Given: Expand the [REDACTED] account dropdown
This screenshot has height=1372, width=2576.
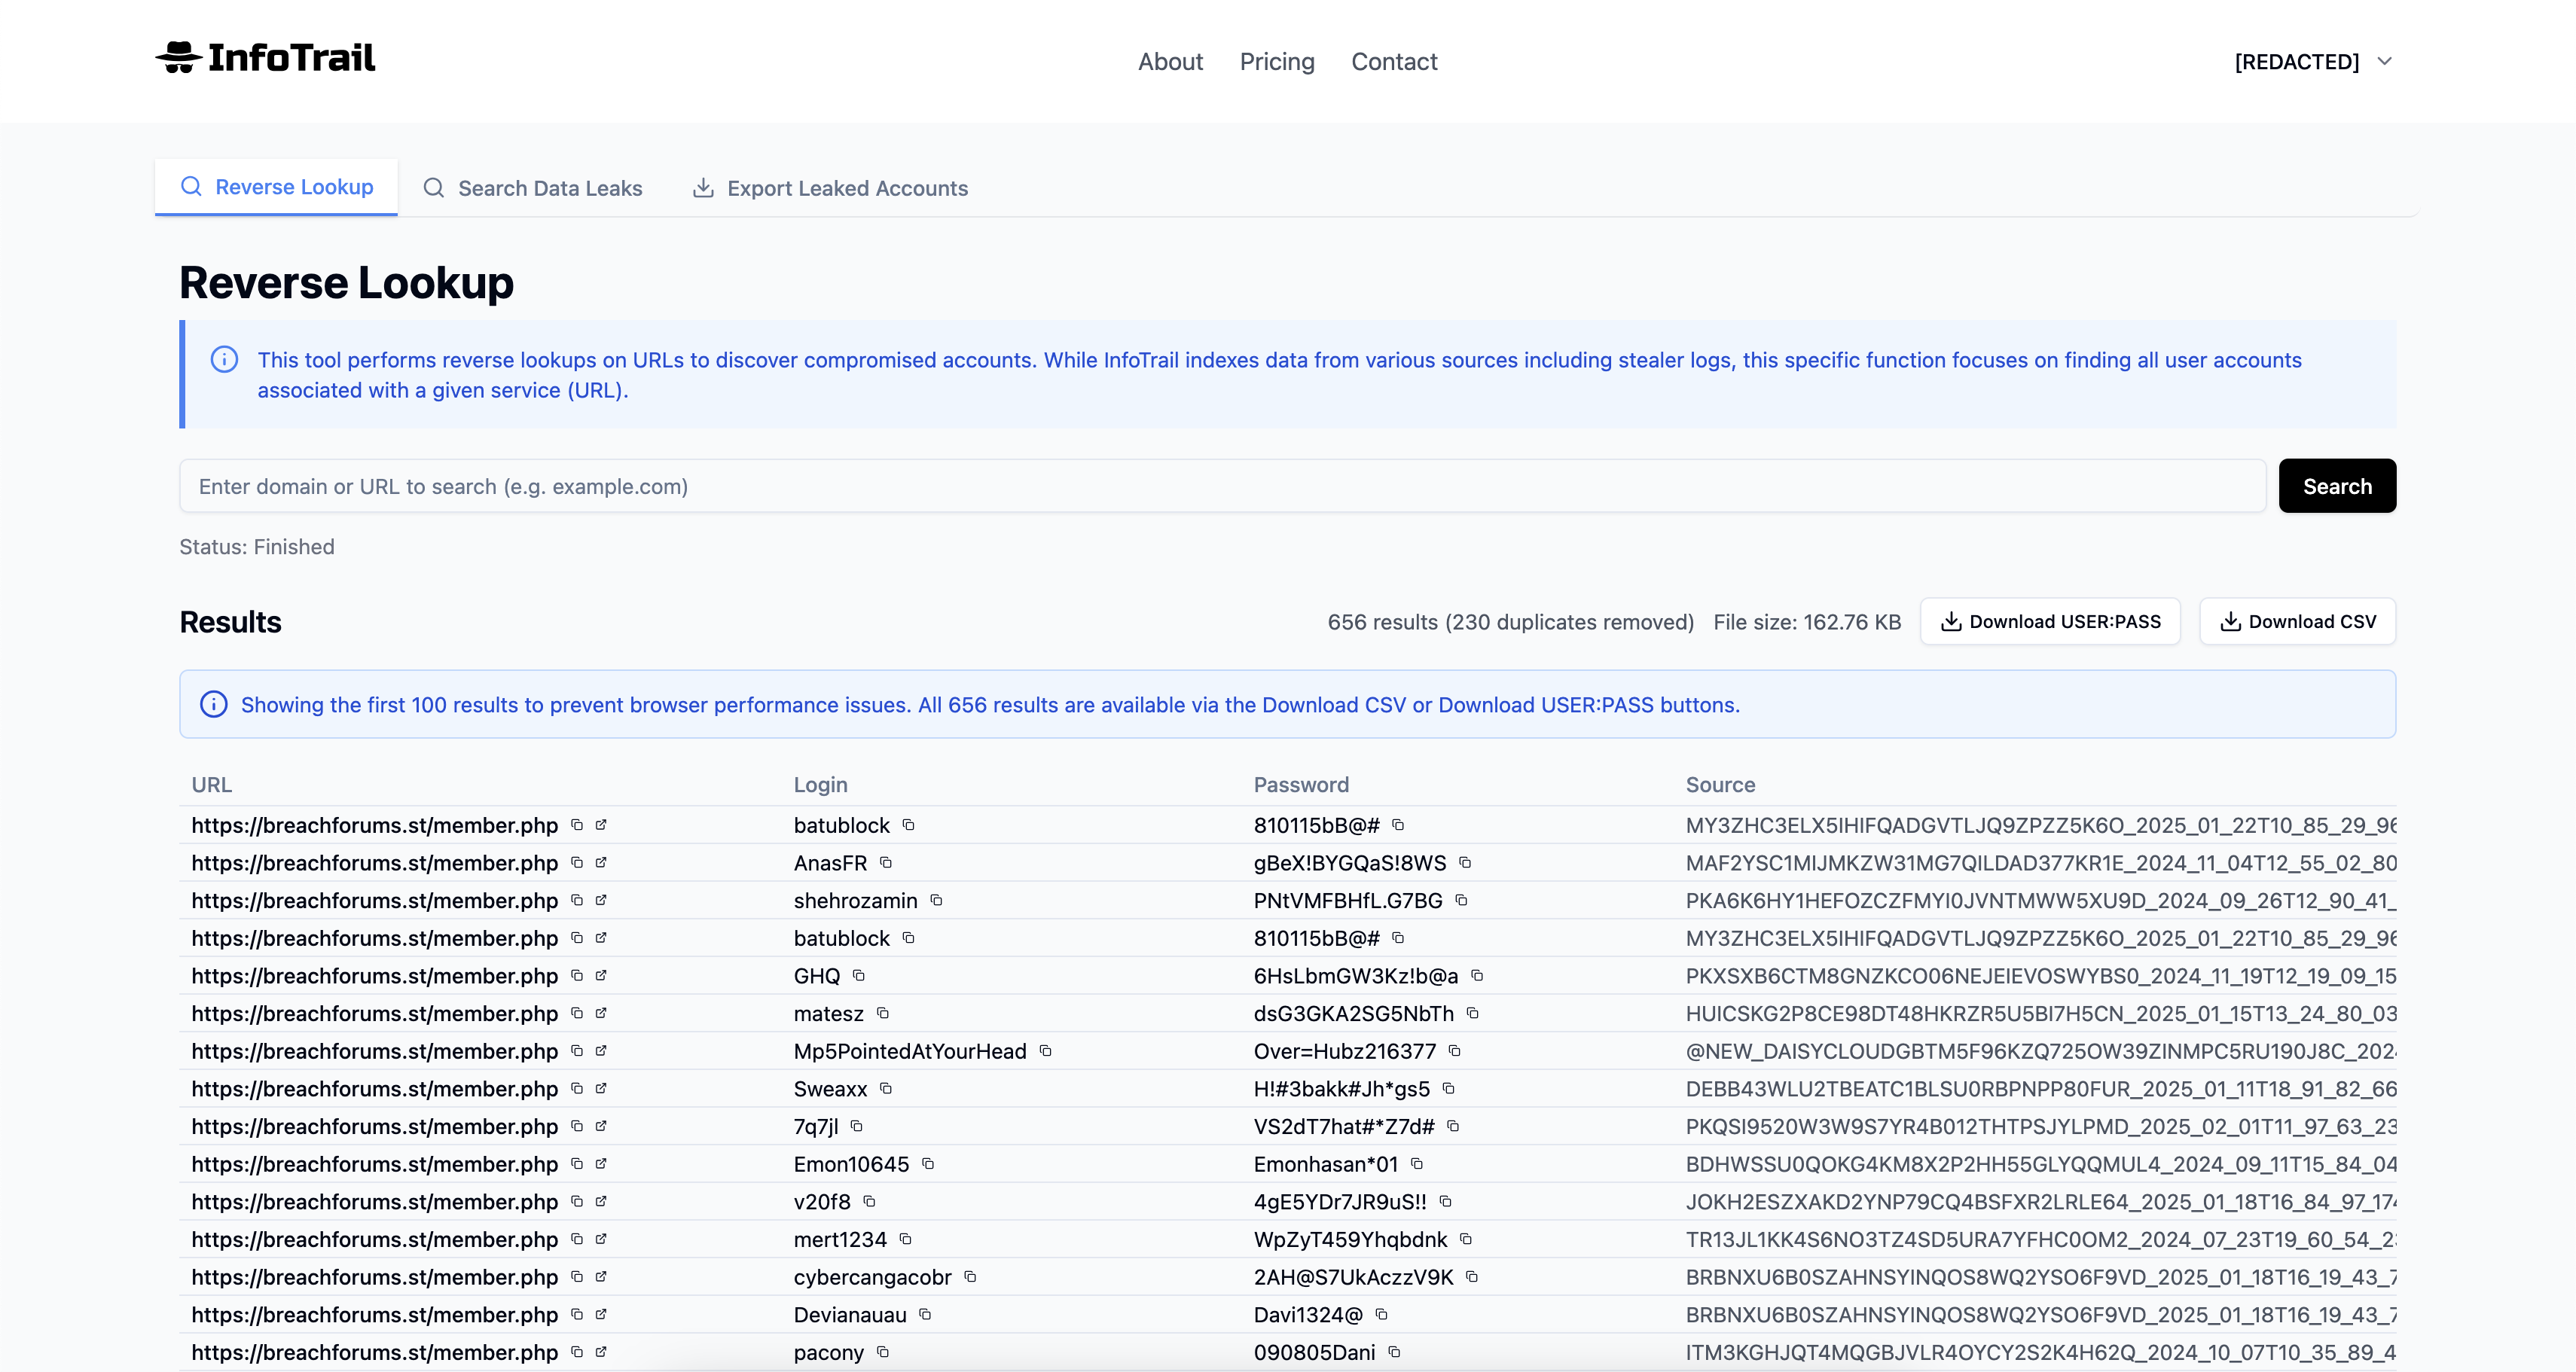Looking at the screenshot, I should (x=2313, y=62).
